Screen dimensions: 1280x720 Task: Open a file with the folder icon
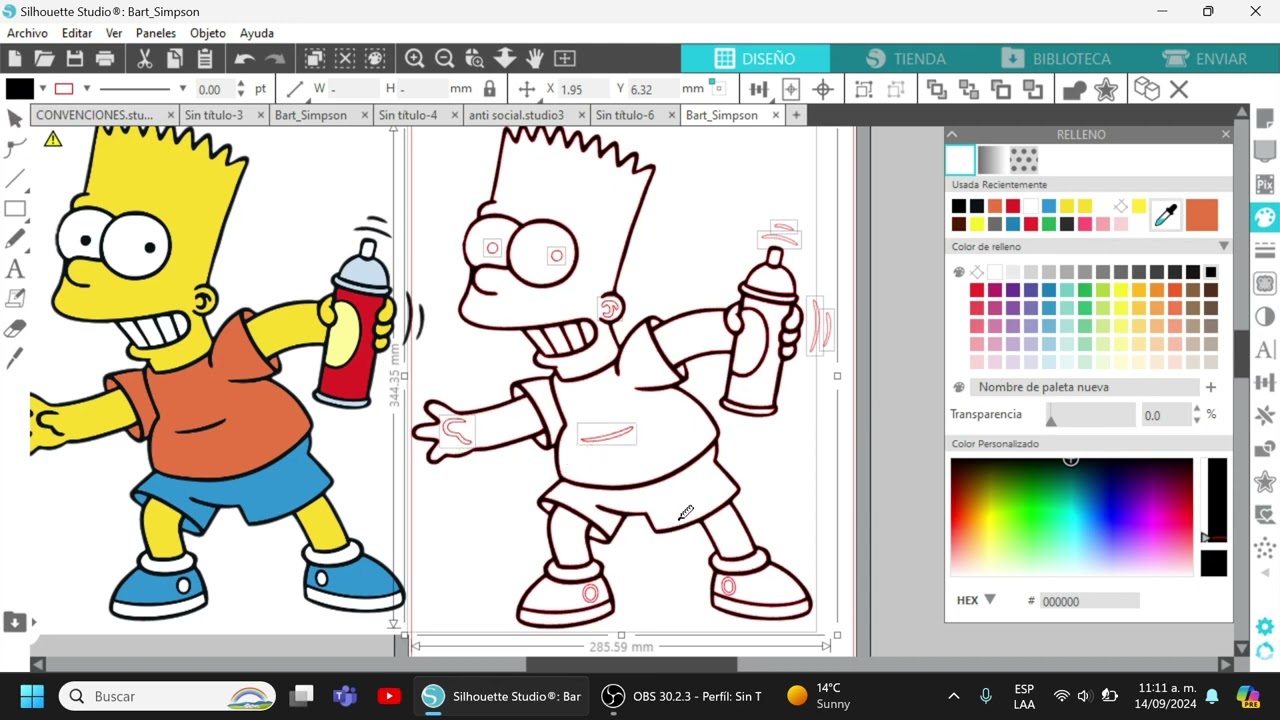pos(44,58)
